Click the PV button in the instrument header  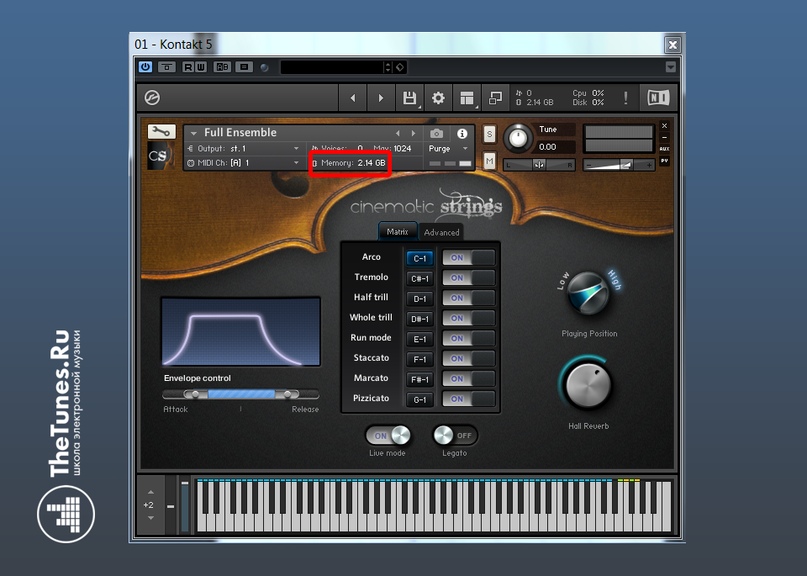tap(664, 161)
